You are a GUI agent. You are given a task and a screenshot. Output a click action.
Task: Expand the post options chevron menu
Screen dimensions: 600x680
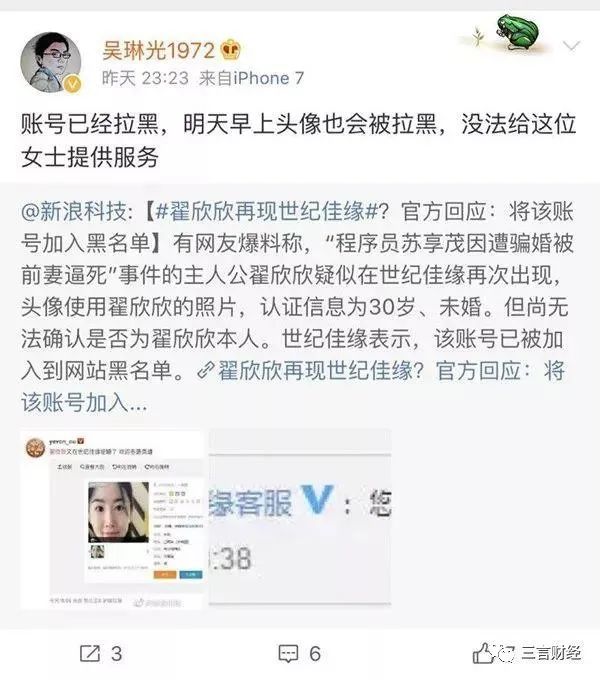571,46
